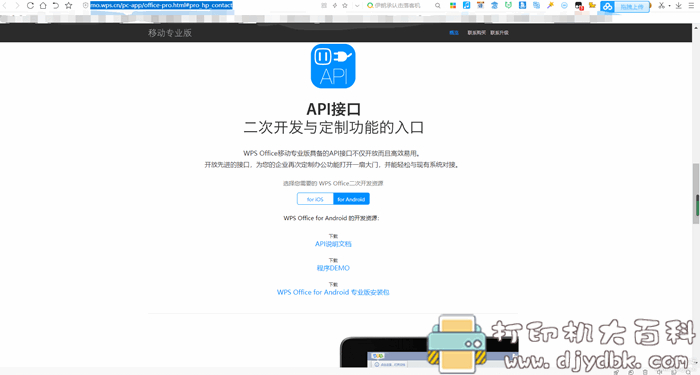The image size is (700, 375).
Task: Click the yellow folder extension icon
Action: (x=592, y=5)
